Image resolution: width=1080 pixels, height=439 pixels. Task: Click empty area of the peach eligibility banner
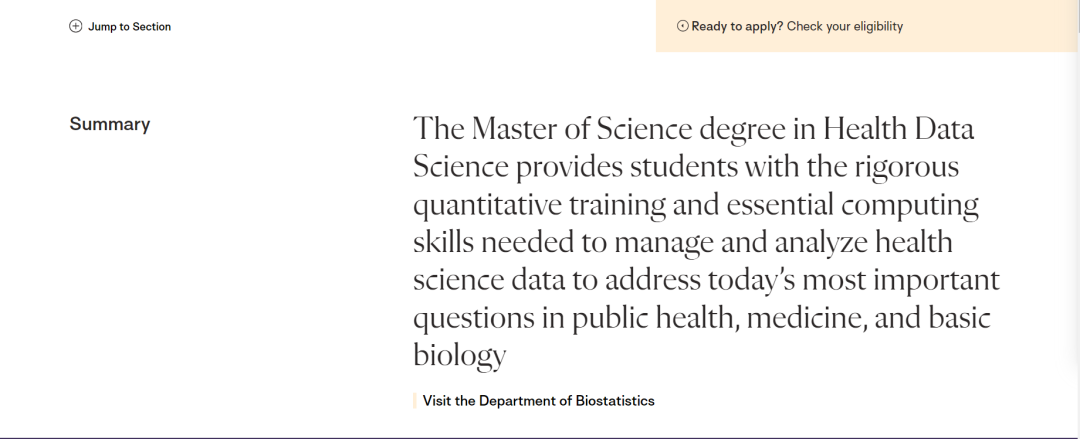tap(992, 26)
